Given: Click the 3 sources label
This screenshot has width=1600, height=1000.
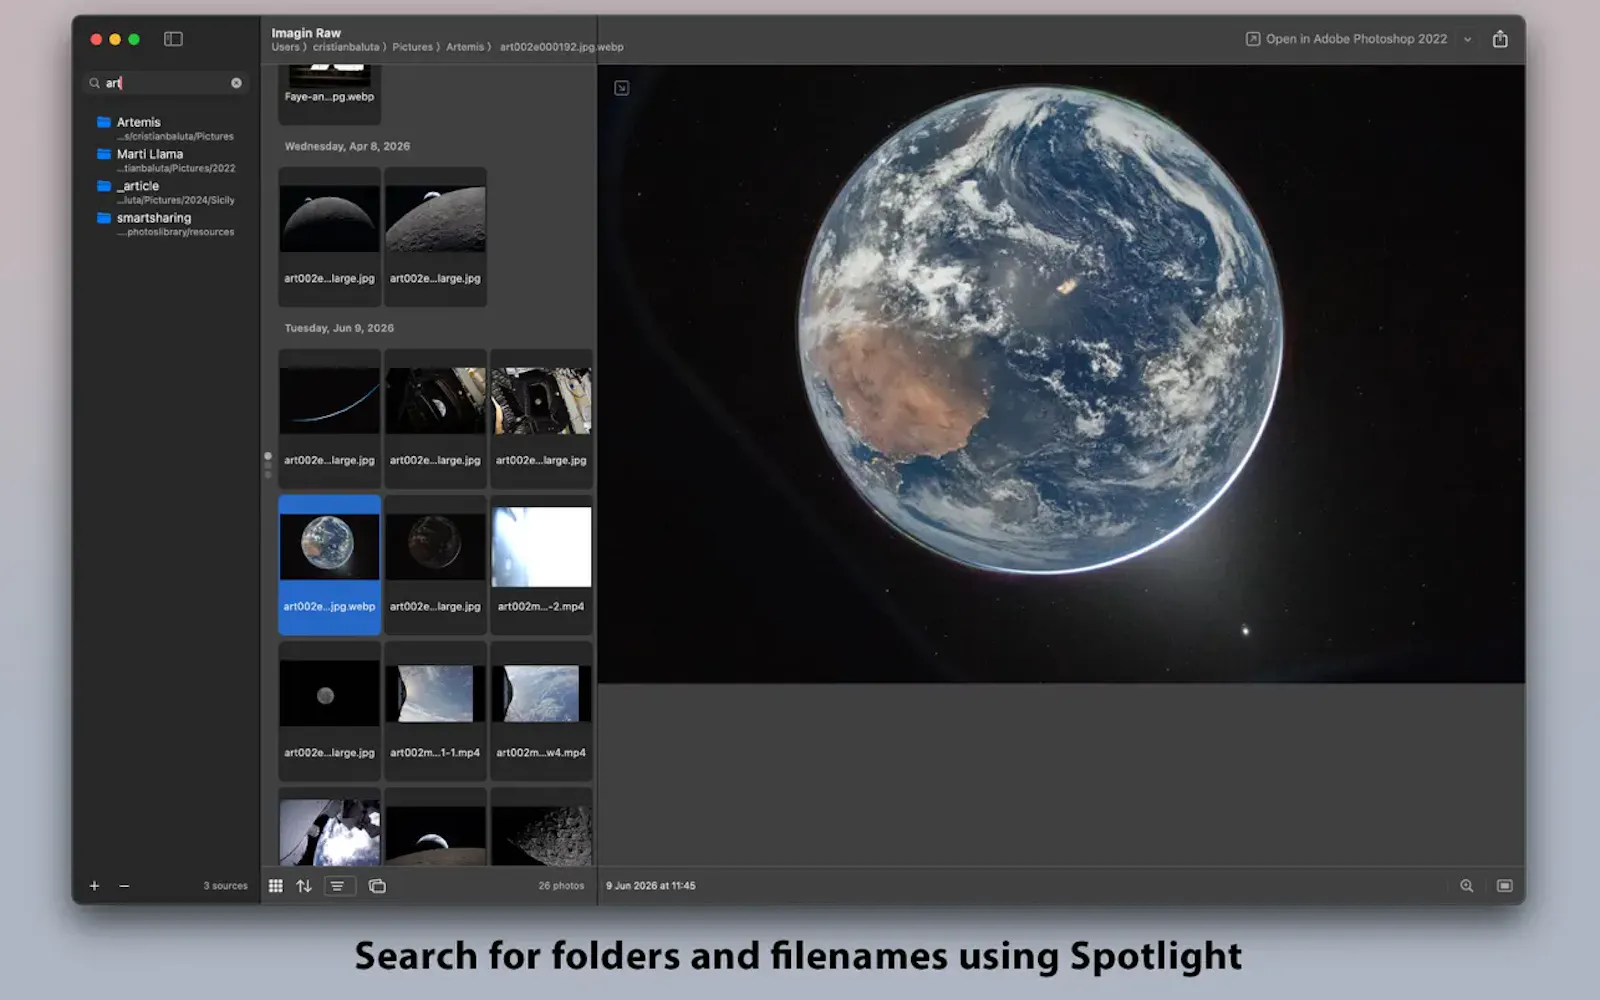Looking at the screenshot, I should pos(225,886).
